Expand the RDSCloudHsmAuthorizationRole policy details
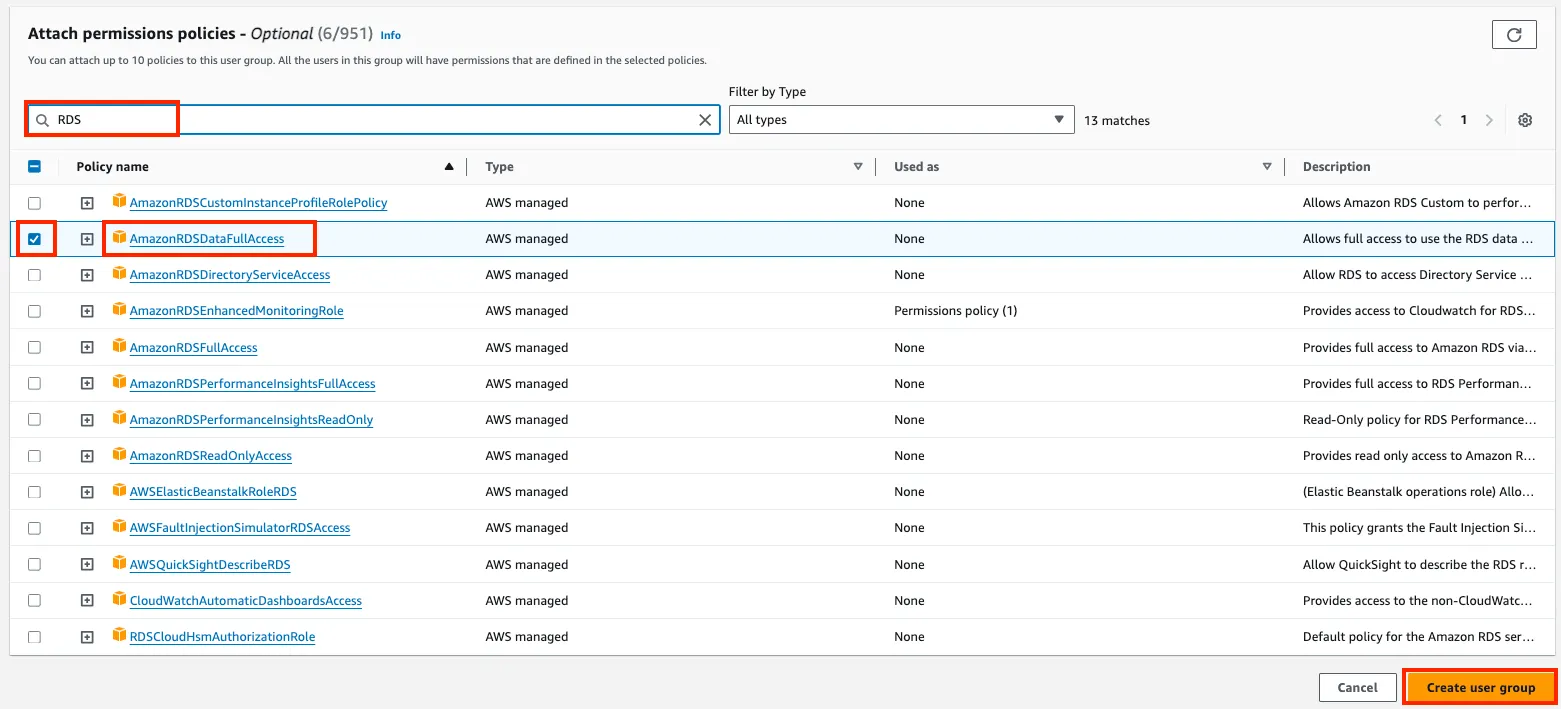Image resolution: width=1561 pixels, height=709 pixels. click(x=87, y=637)
